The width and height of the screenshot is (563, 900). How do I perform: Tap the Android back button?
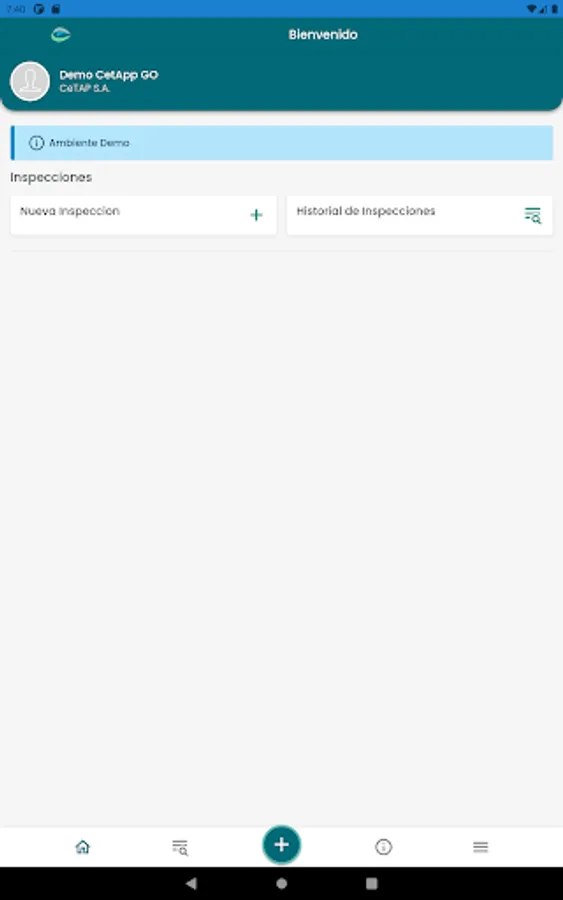(x=191, y=883)
